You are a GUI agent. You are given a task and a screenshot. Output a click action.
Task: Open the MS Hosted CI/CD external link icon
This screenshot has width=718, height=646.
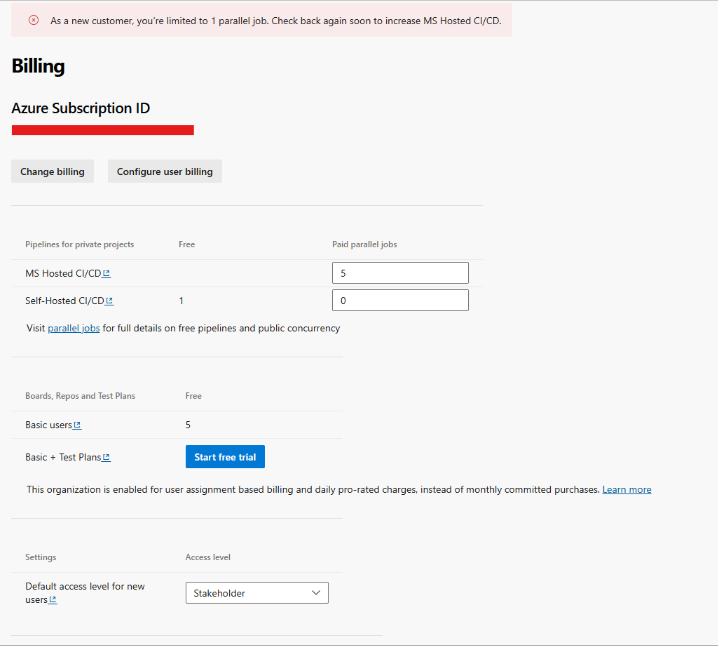point(106,273)
